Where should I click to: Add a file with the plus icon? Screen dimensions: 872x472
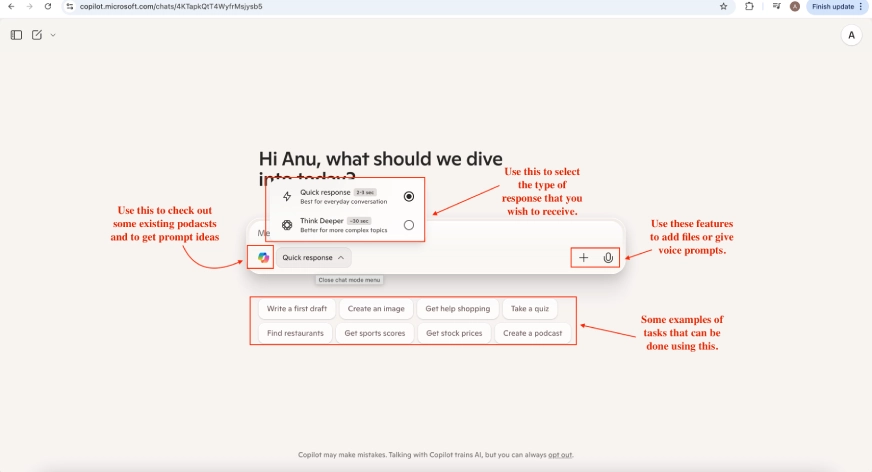click(583, 257)
